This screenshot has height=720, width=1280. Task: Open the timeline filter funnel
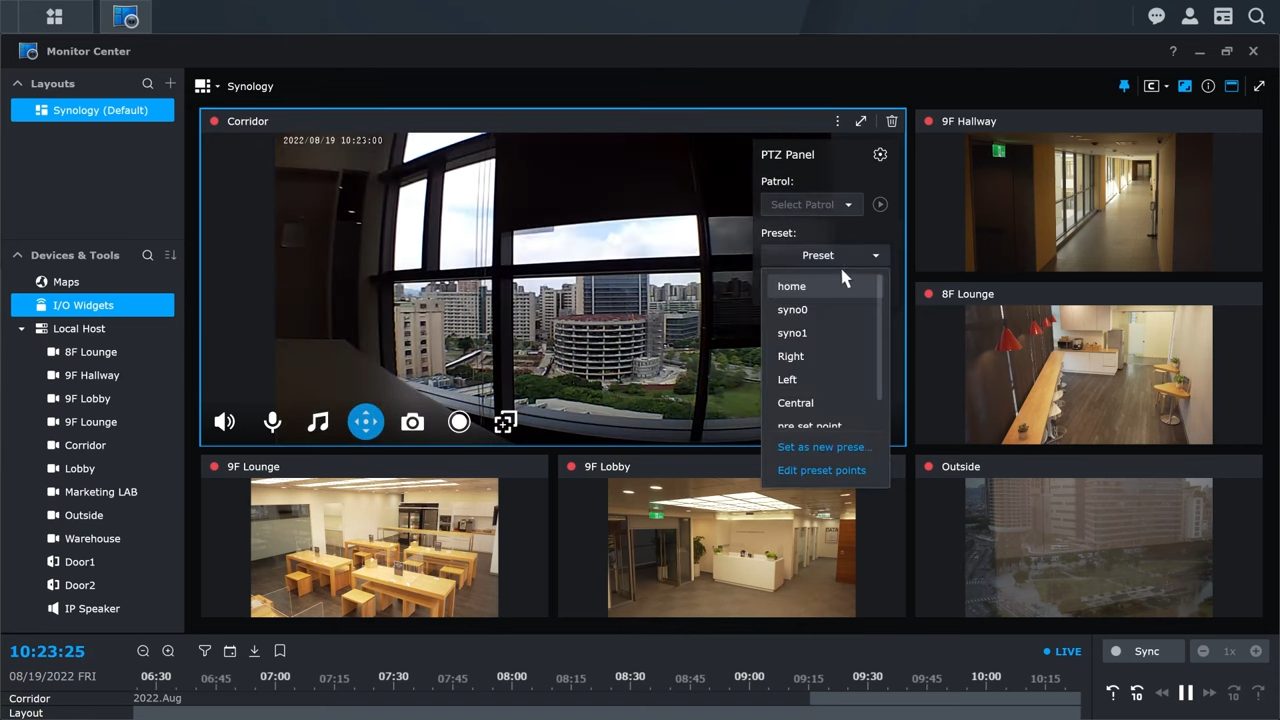pyautogui.click(x=205, y=651)
